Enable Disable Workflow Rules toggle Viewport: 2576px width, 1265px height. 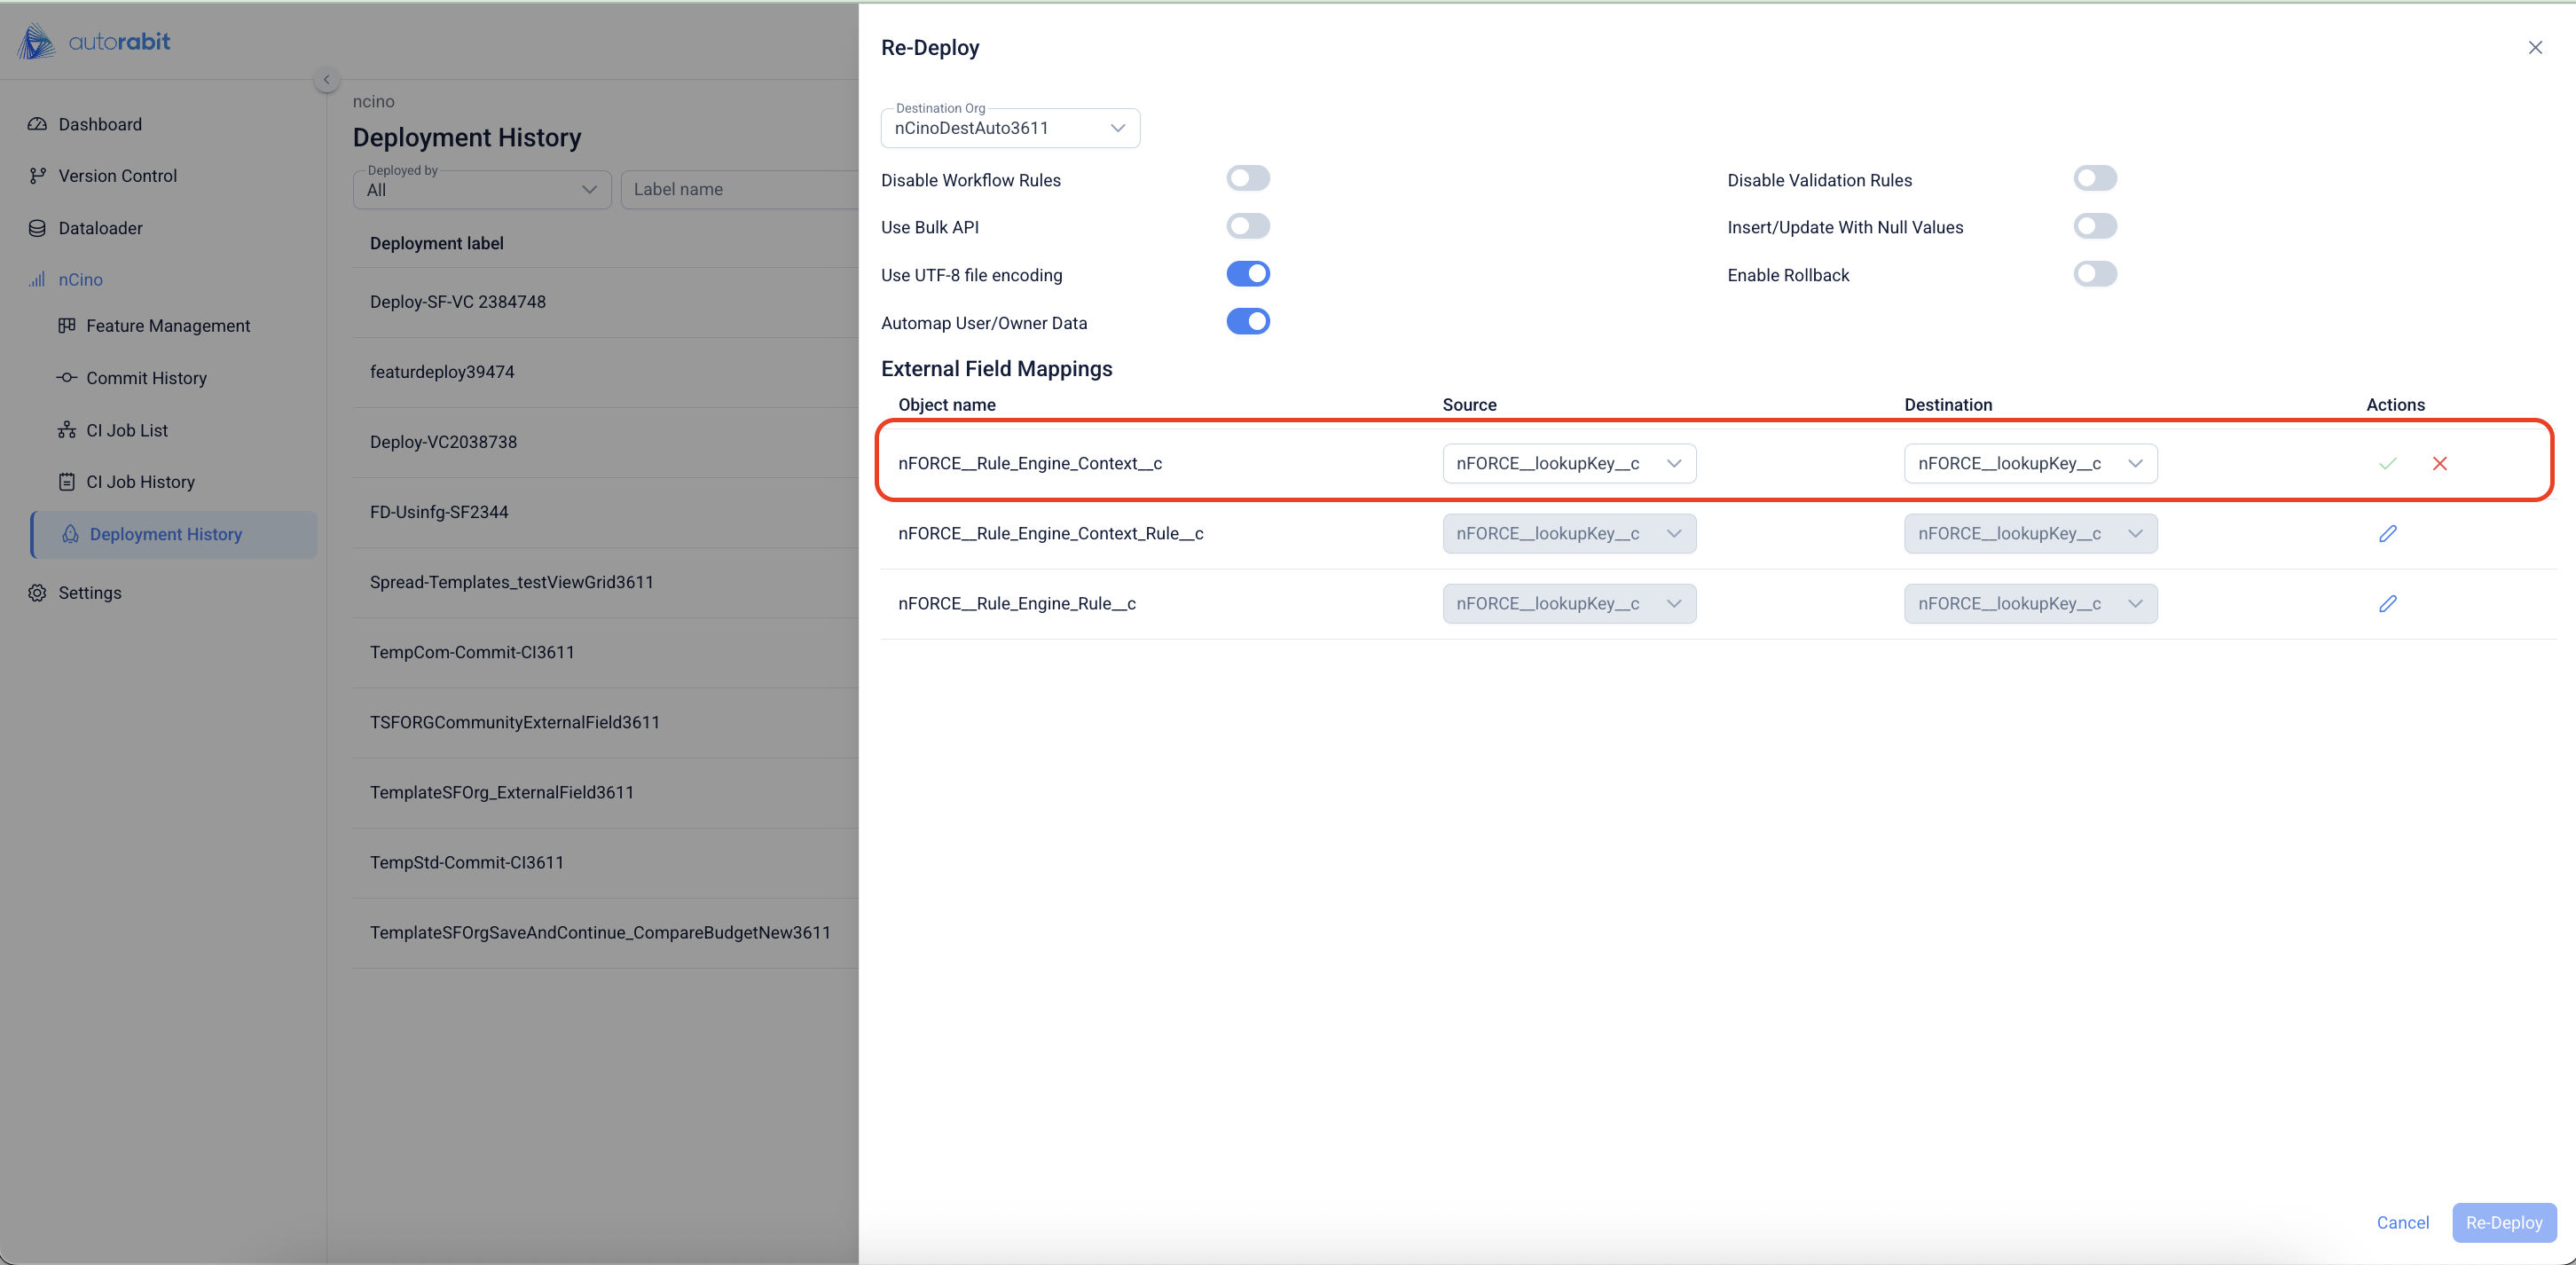click(x=1247, y=178)
